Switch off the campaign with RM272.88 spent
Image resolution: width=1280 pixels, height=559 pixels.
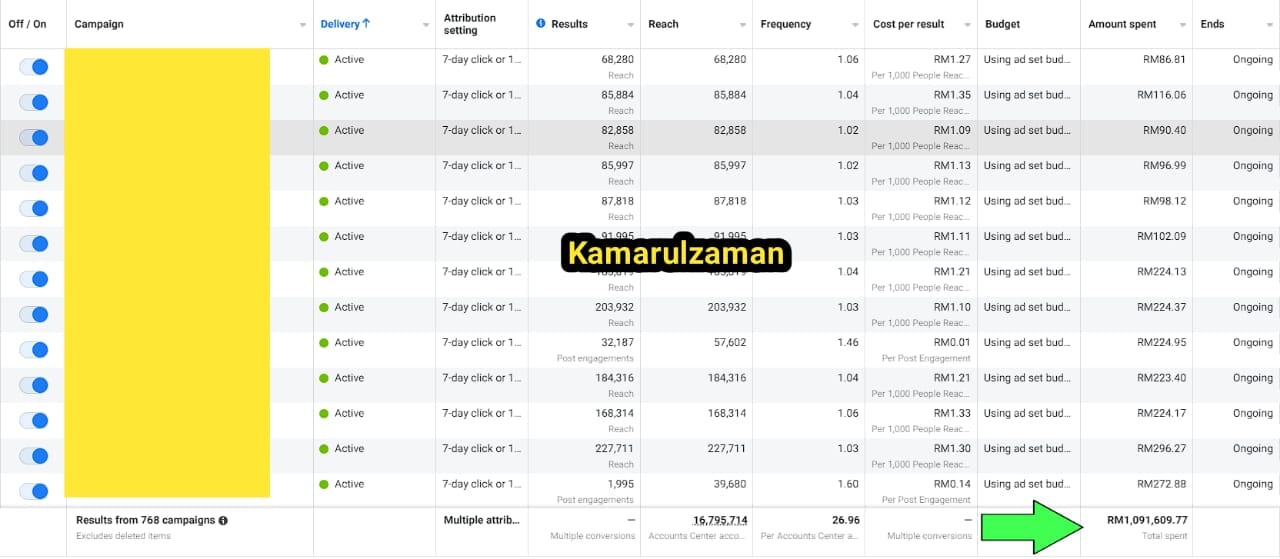click(x=34, y=491)
